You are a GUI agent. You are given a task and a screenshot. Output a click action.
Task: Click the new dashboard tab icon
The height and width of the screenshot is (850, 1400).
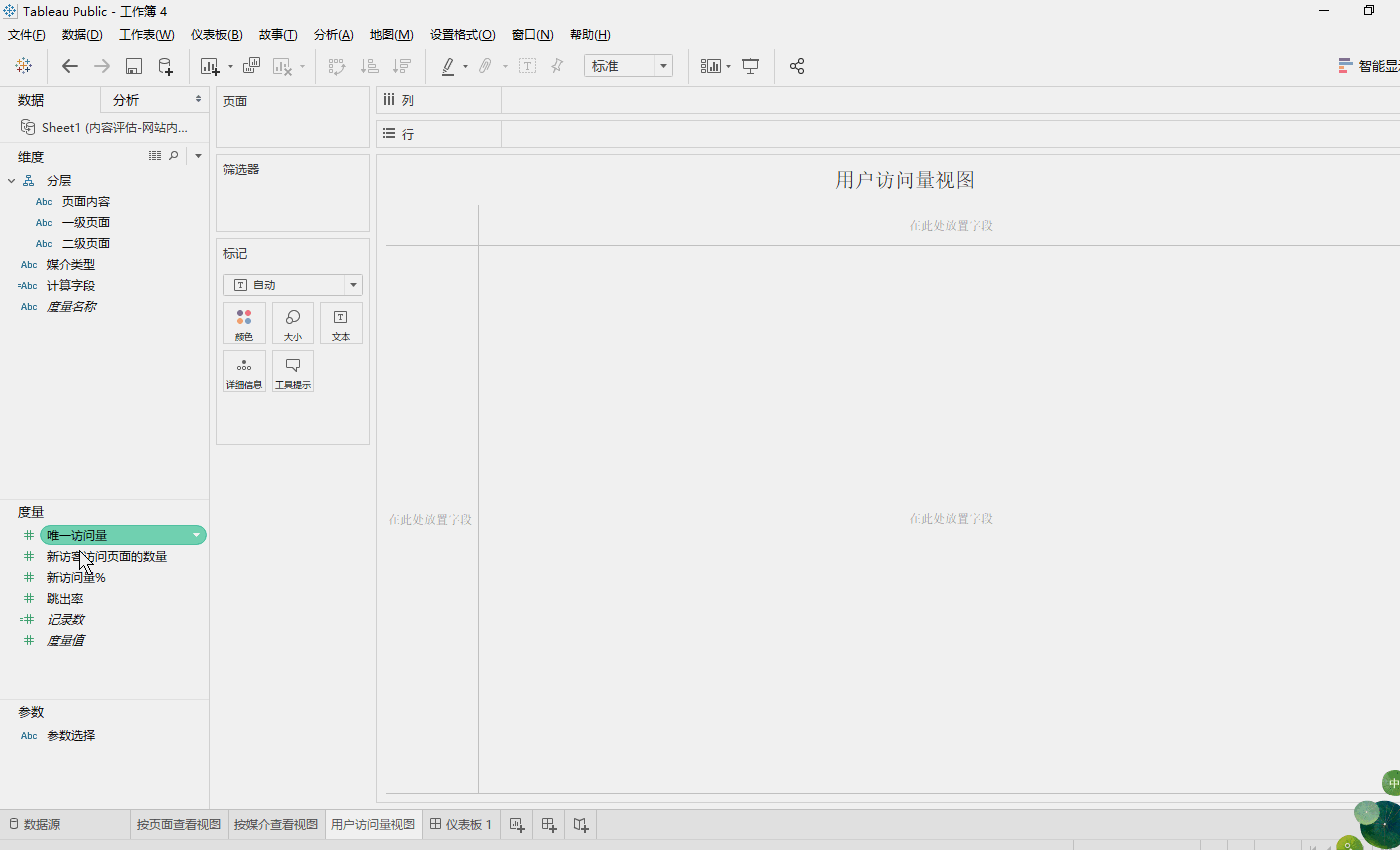(x=549, y=825)
